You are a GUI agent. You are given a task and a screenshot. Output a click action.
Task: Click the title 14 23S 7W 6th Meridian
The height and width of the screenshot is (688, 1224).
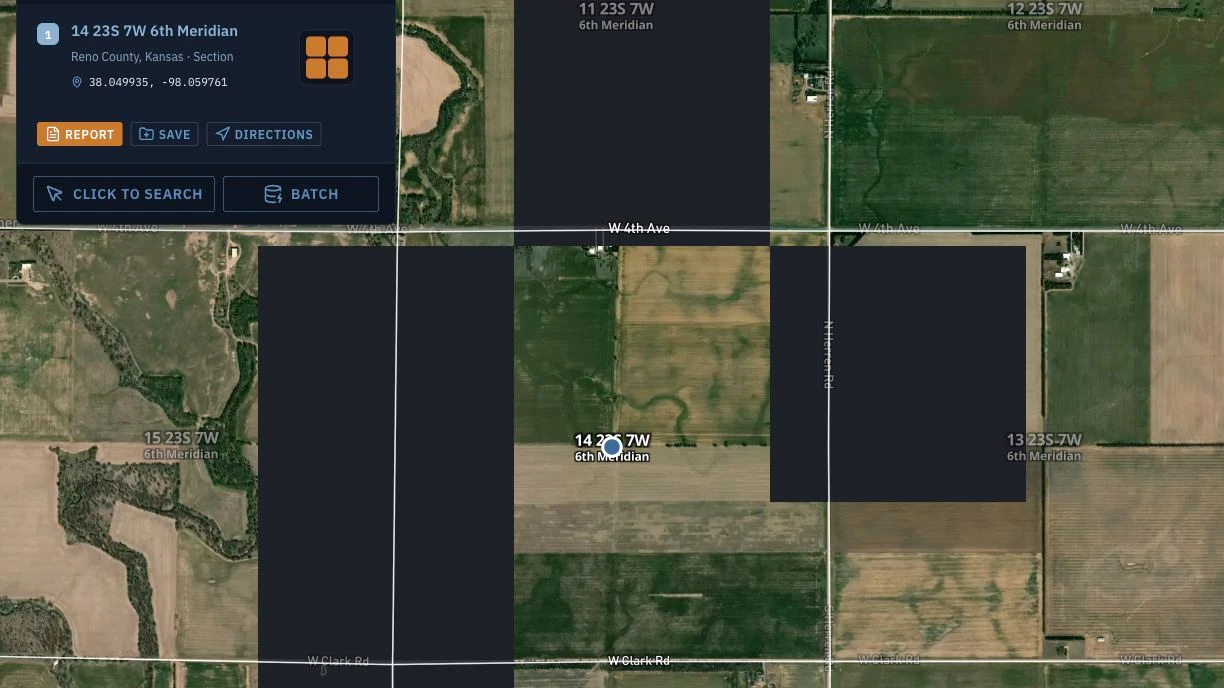[154, 31]
